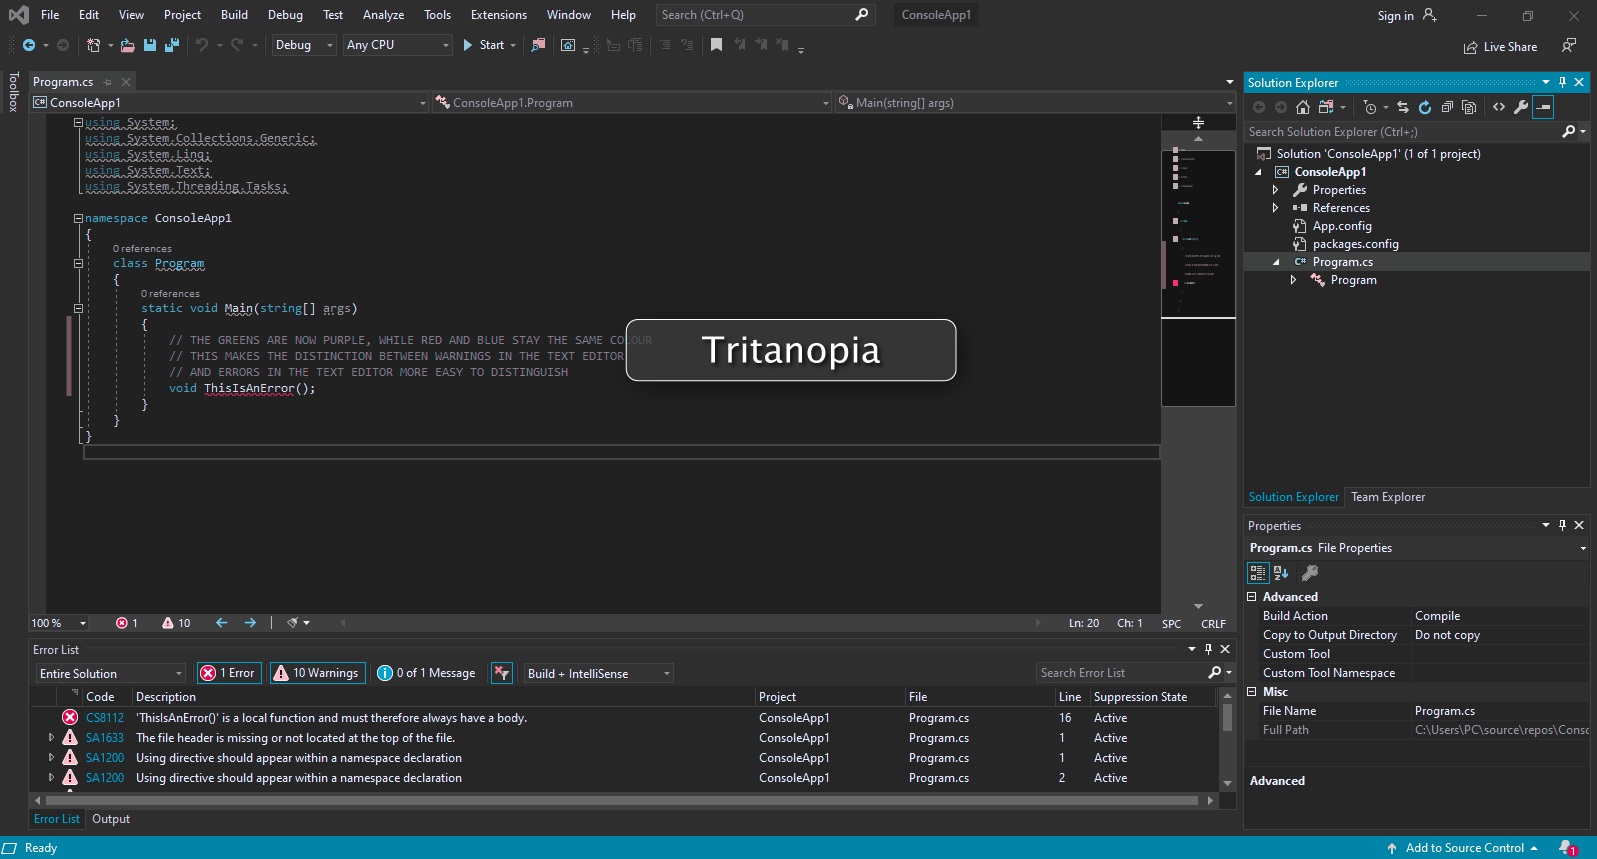The width and height of the screenshot is (1597, 859).
Task: Open the Any CPU platform dropdown
Action: [x=398, y=45]
